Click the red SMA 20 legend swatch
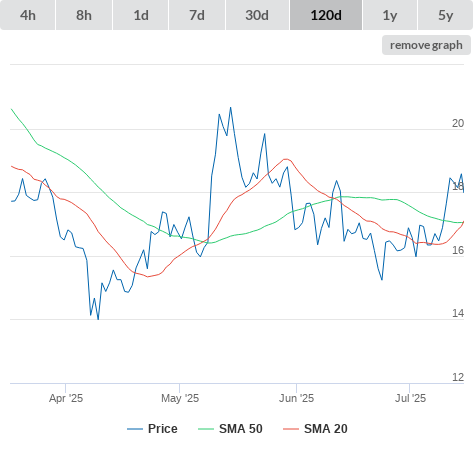This screenshot has width=474, height=455. 291,429
